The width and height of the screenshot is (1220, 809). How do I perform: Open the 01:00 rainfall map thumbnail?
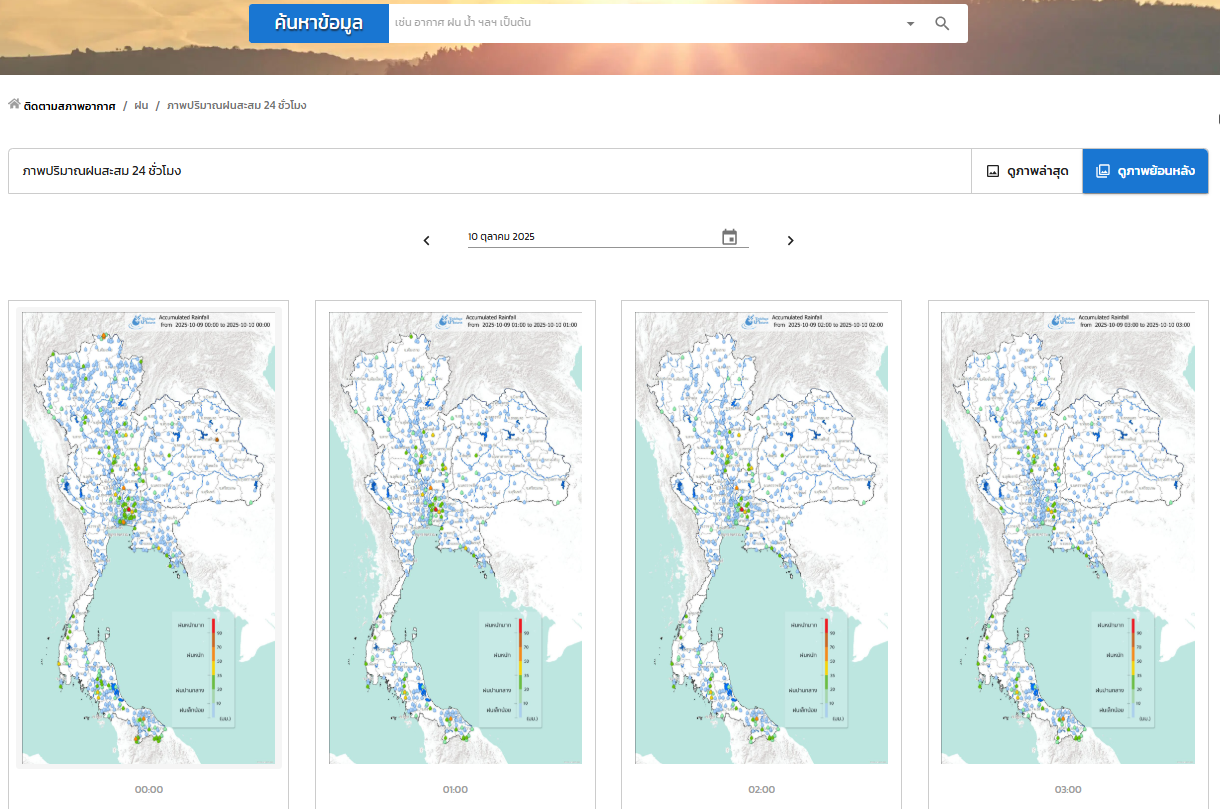tap(455, 539)
